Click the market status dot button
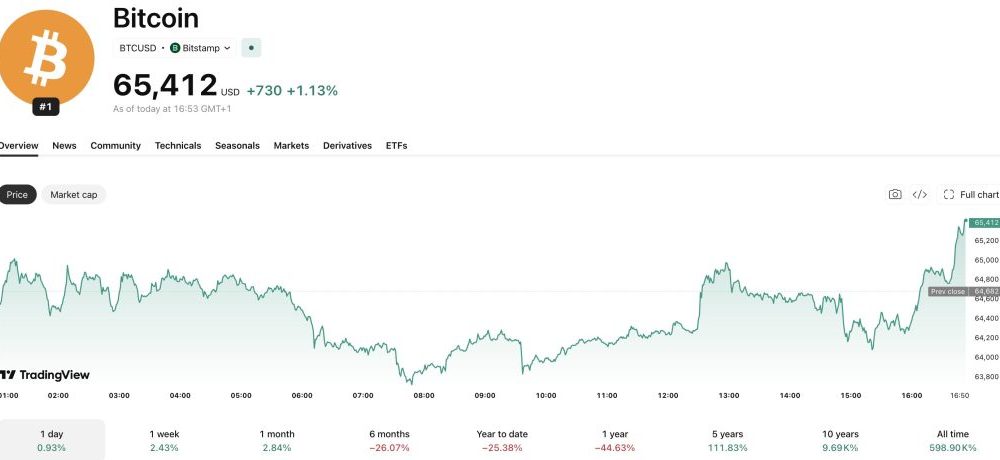The image size is (1000, 460). 251,48
